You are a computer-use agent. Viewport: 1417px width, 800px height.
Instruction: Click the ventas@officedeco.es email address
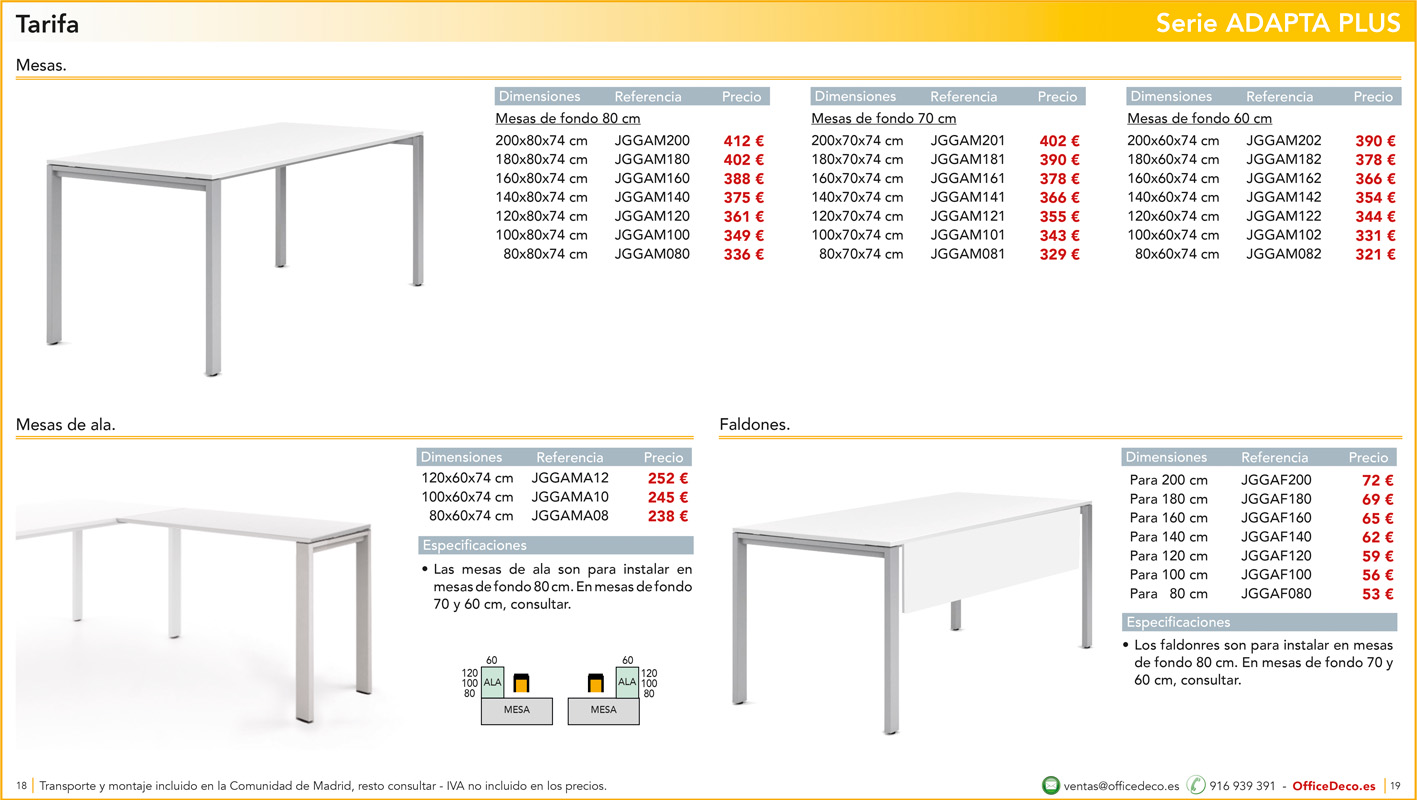point(1122,786)
